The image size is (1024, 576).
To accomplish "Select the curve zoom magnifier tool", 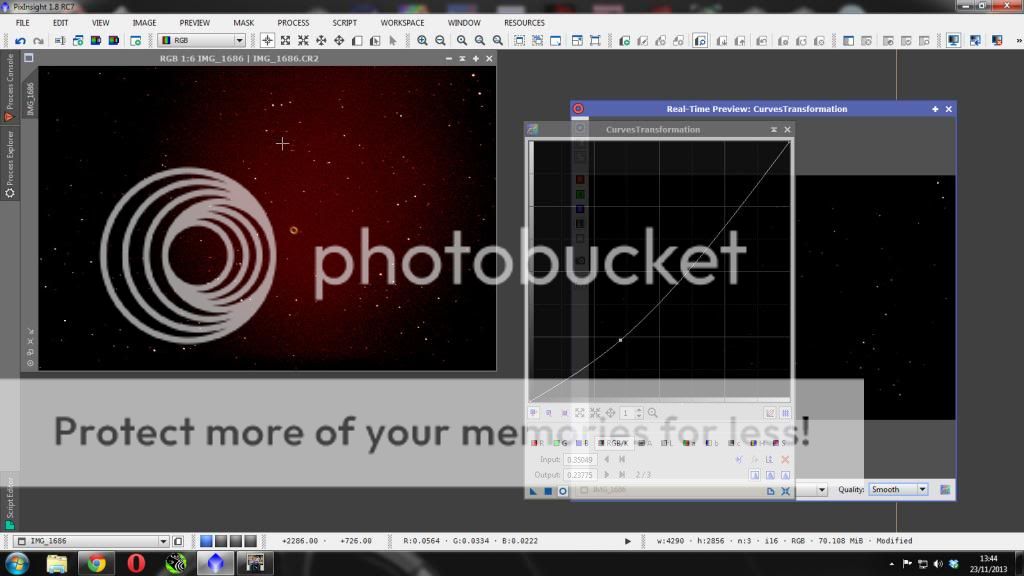I will pyautogui.click(x=651, y=412).
